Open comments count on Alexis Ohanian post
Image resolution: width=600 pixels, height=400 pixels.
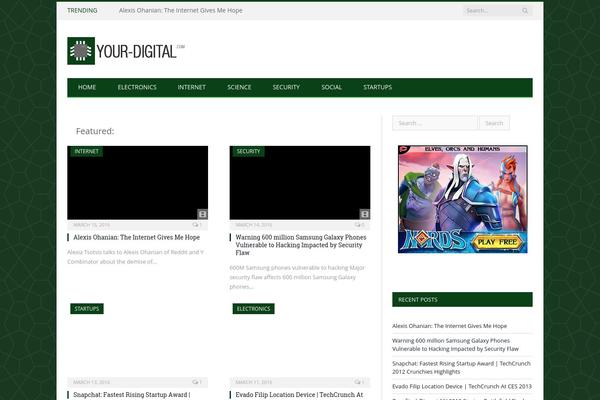(x=197, y=225)
